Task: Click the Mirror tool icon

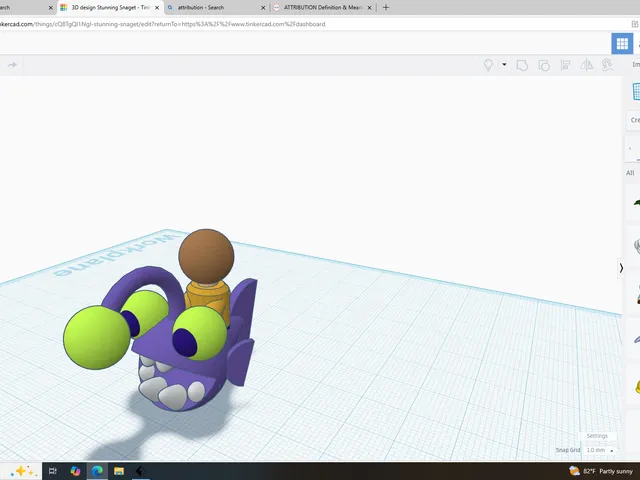Action: click(x=587, y=65)
